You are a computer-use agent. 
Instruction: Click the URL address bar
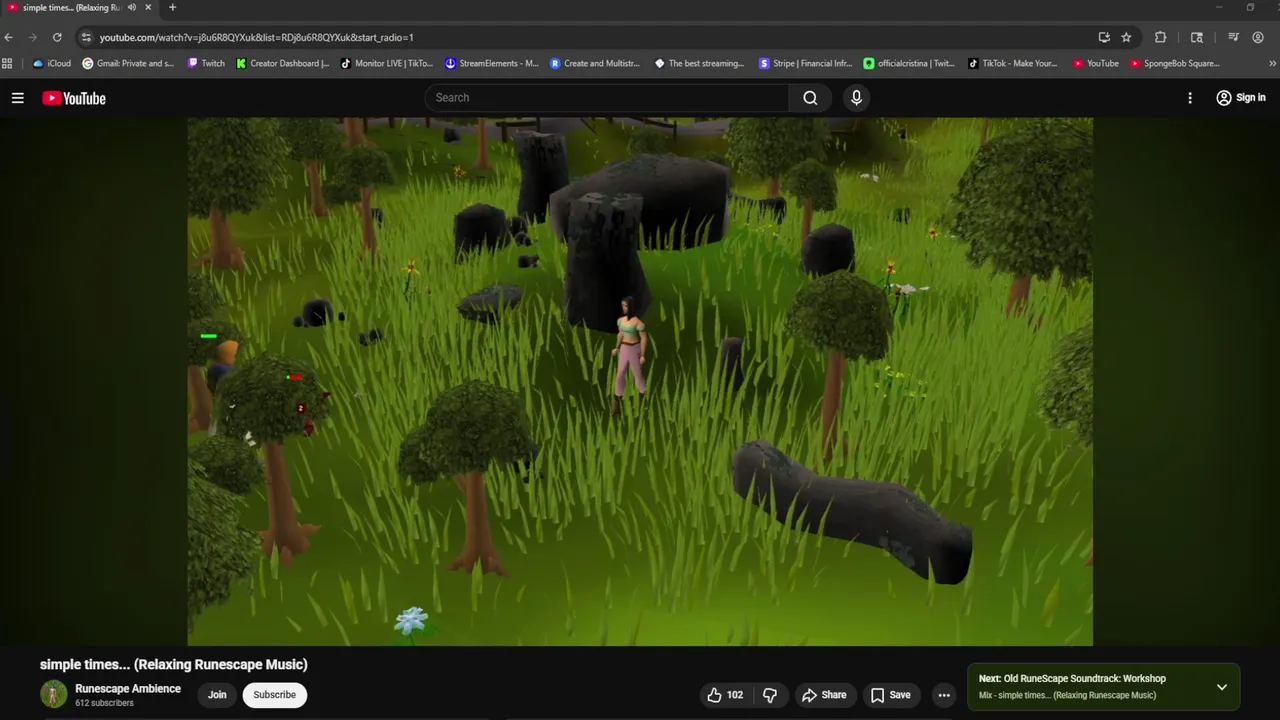coord(590,37)
